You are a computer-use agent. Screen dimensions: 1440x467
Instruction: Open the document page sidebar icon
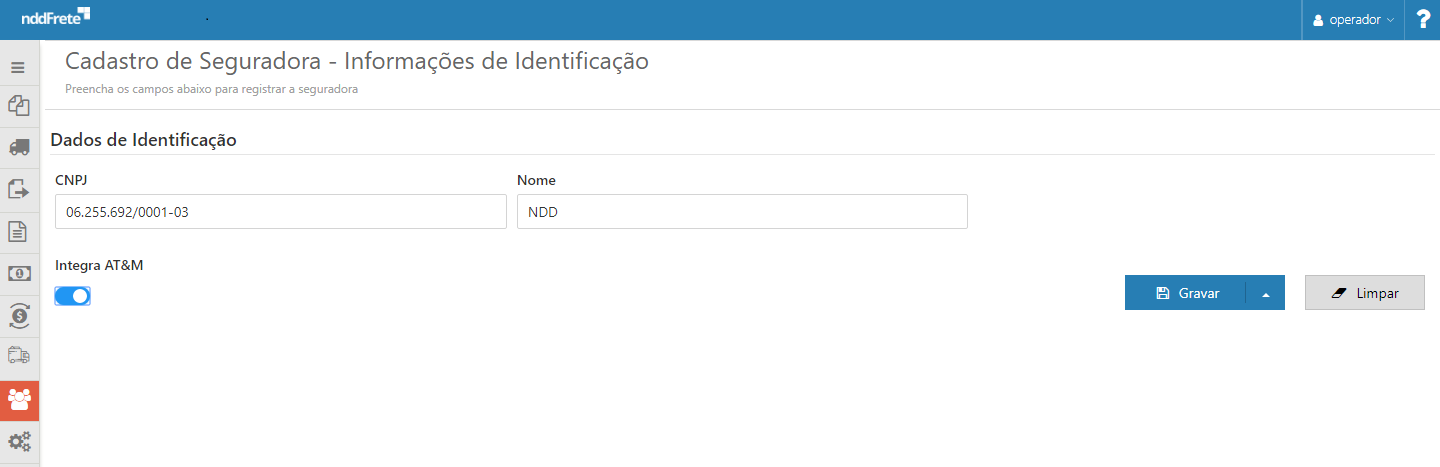point(18,231)
